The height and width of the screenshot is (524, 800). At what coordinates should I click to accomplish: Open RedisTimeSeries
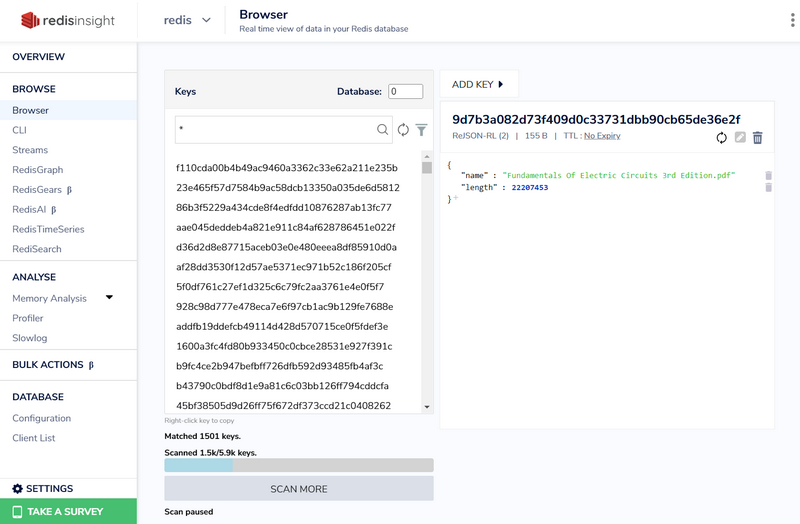click(48, 229)
